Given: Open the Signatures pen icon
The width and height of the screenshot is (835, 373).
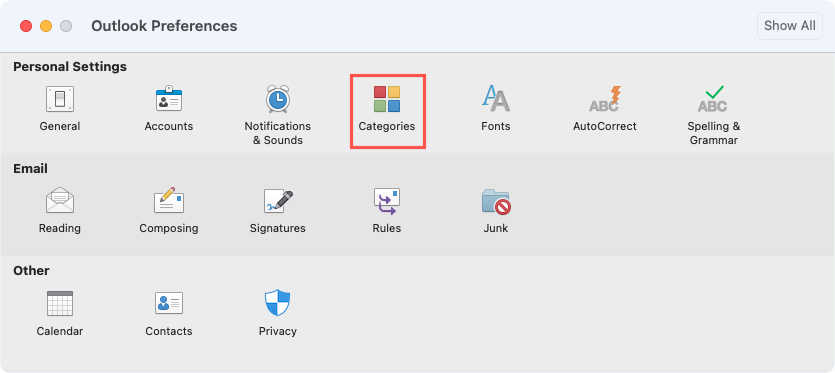Looking at the screenshot, I should coord(278,201).
